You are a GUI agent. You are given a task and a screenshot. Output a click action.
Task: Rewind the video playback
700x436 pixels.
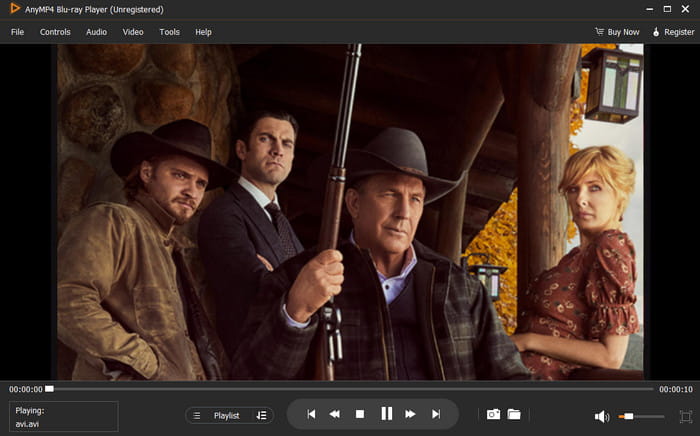(334, 414)
